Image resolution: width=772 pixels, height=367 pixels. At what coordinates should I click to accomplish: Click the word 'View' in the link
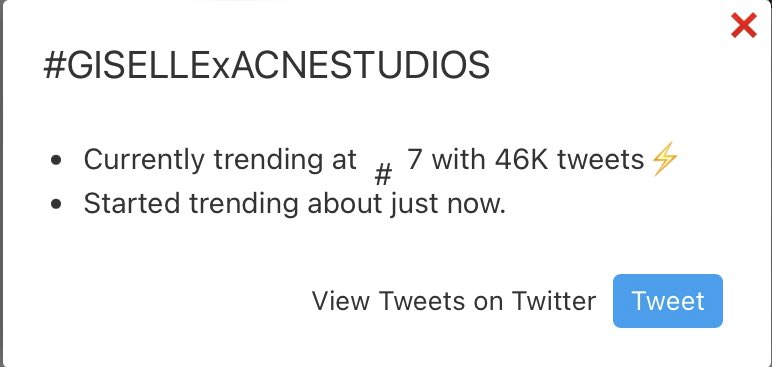coord(341,301)
